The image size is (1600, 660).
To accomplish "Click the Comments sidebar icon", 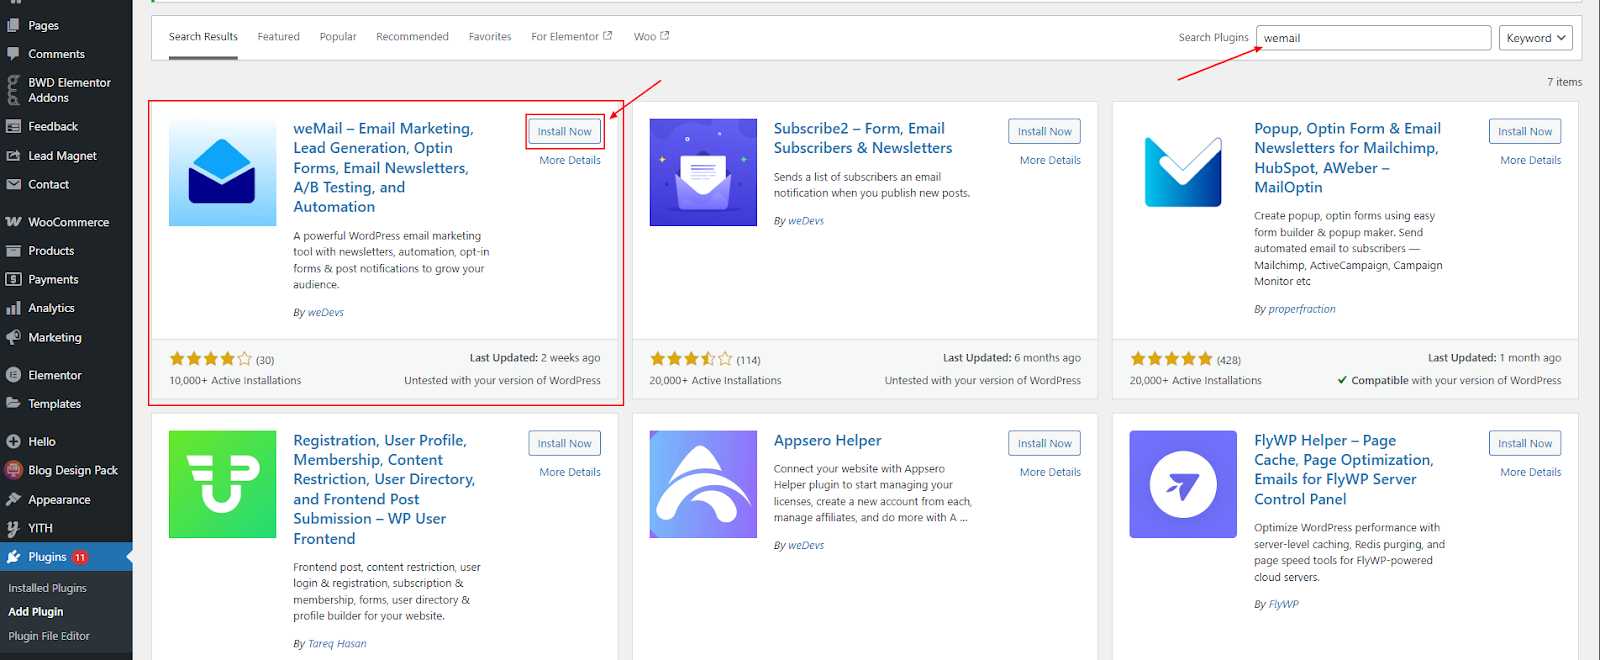I will point(13,54).
